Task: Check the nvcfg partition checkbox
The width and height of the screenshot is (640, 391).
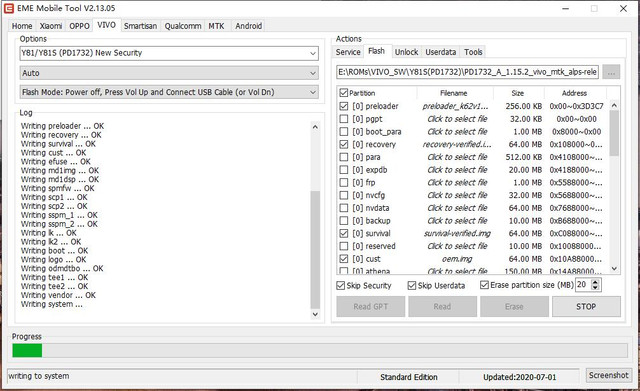Action: 344,195
